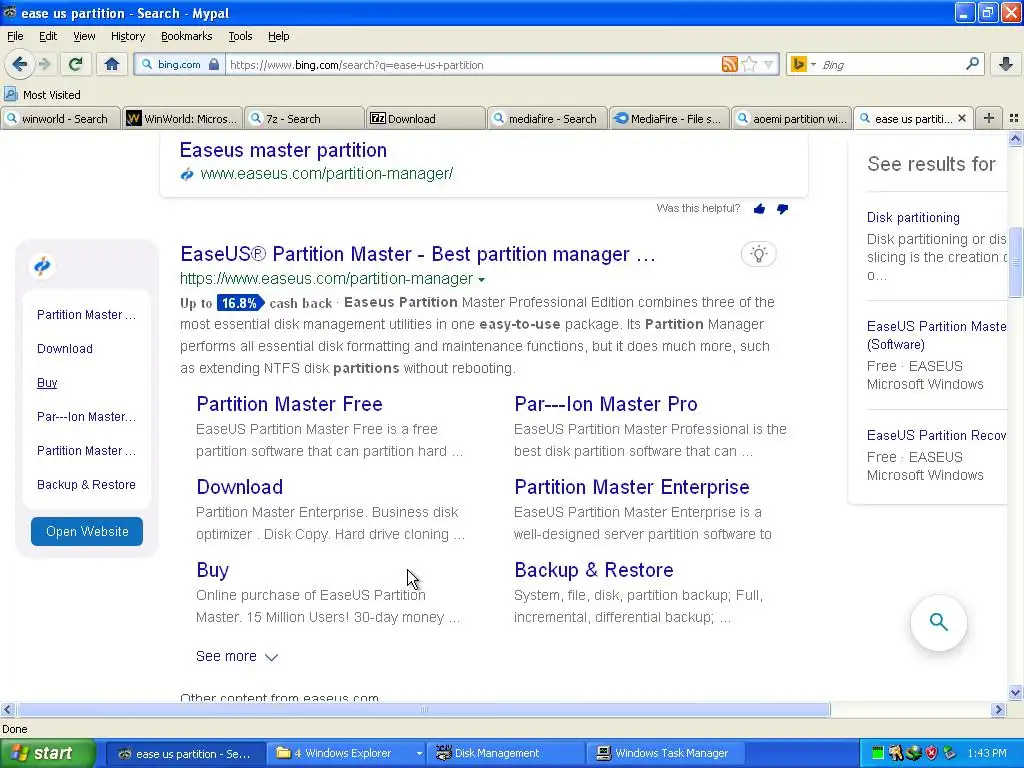Viewport: 1024px width, 768px height.
Task: Click thumbs up for Was this helpful
Action: point(759,209)
